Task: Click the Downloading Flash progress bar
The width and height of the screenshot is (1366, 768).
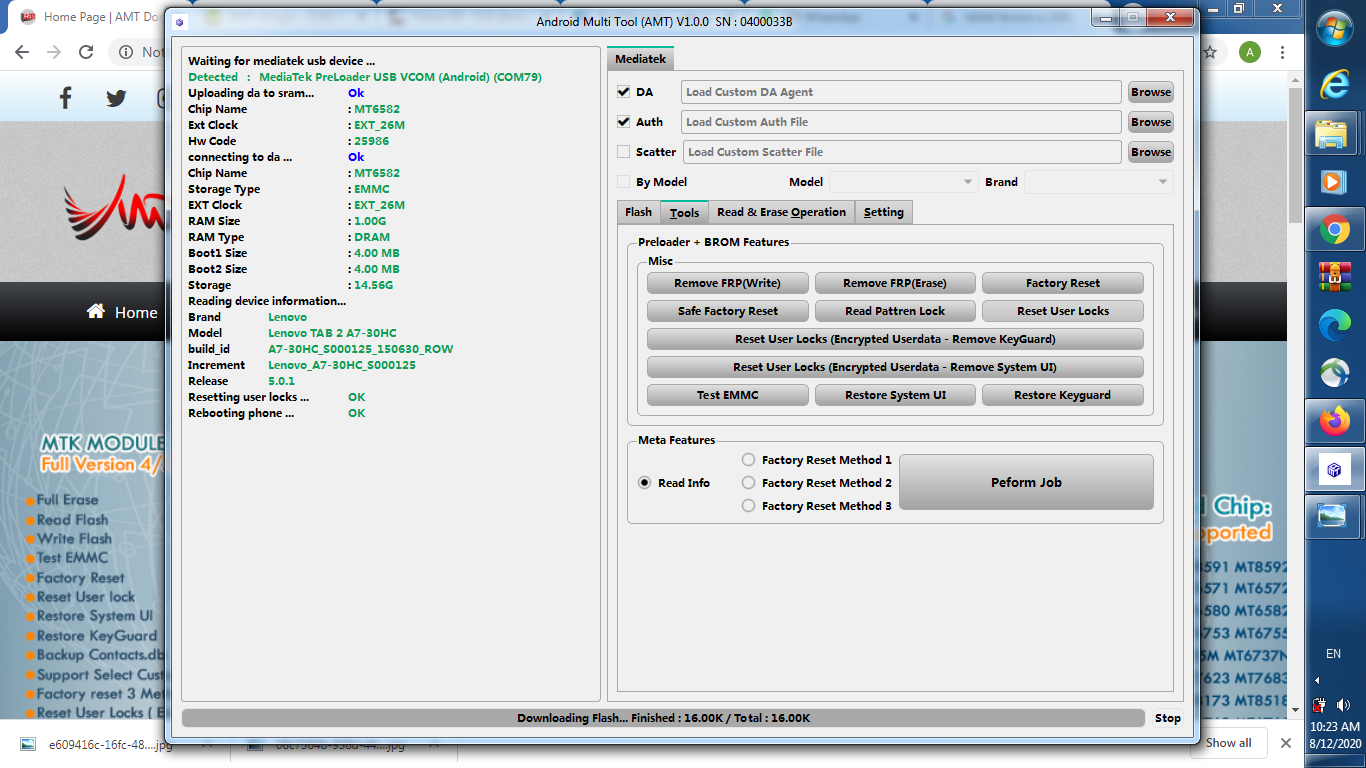Action: click(663, 718)
